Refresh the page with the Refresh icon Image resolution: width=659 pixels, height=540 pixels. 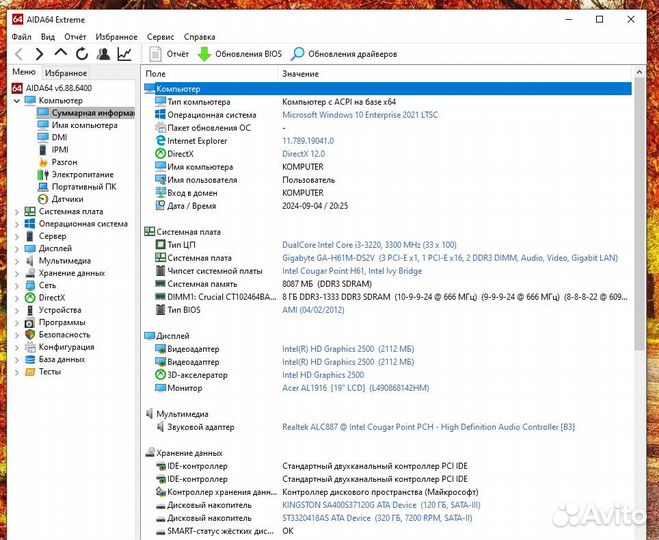click(x=82, y=54)
